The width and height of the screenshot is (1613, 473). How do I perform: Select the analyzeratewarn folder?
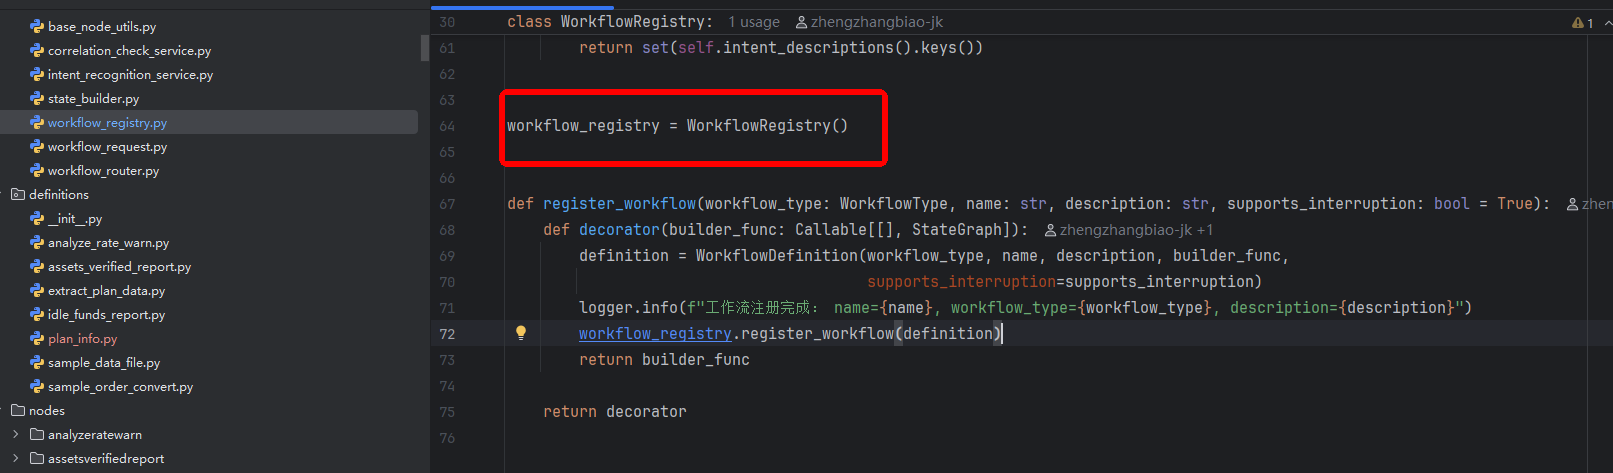point(95,435)
